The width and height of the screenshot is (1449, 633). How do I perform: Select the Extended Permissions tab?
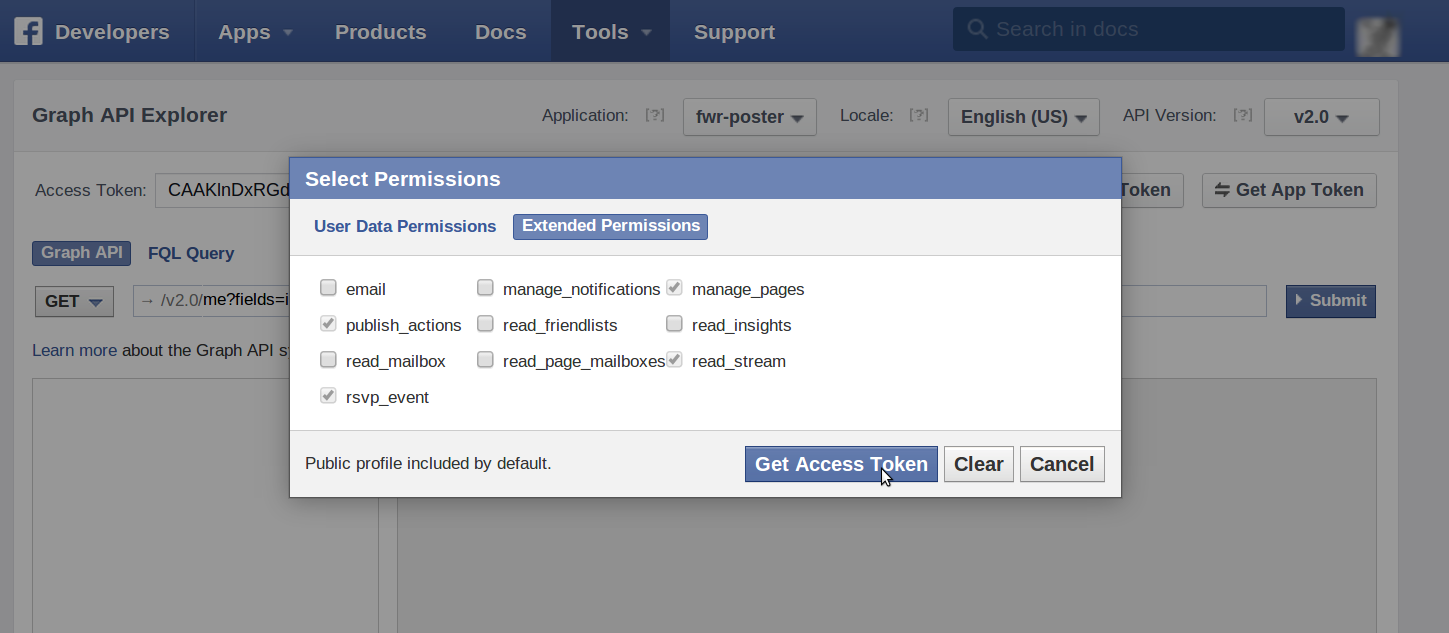tap(610, 226)
